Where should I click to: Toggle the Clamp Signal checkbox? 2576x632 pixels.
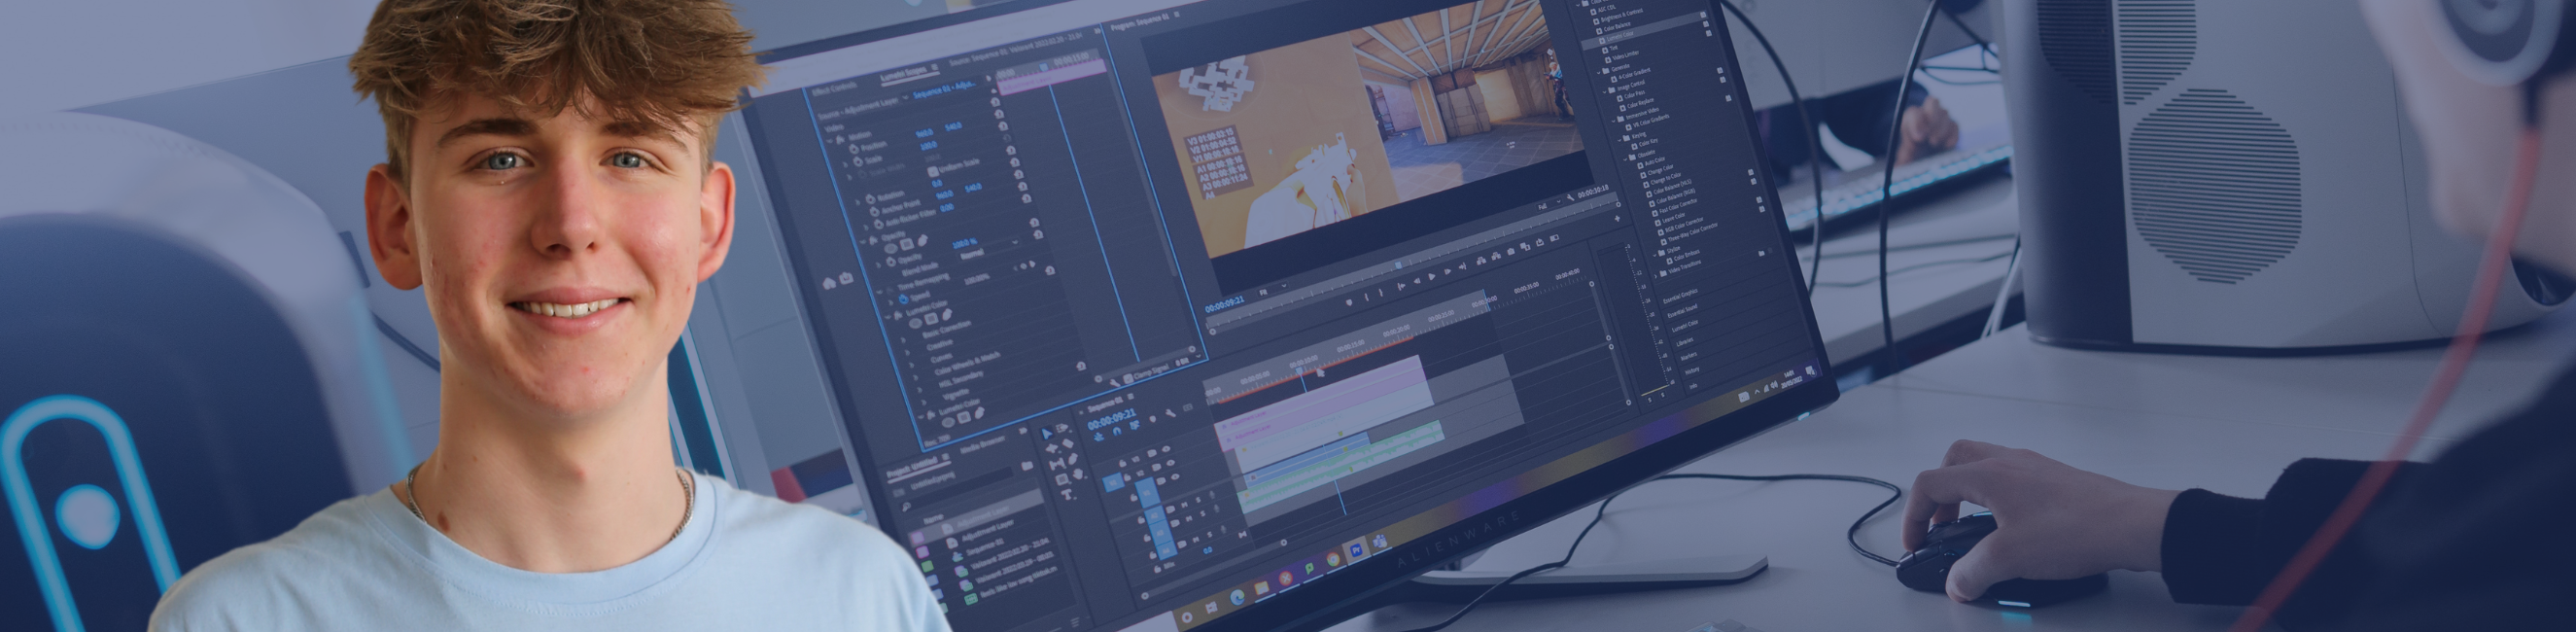click(x=1126, y=379)
